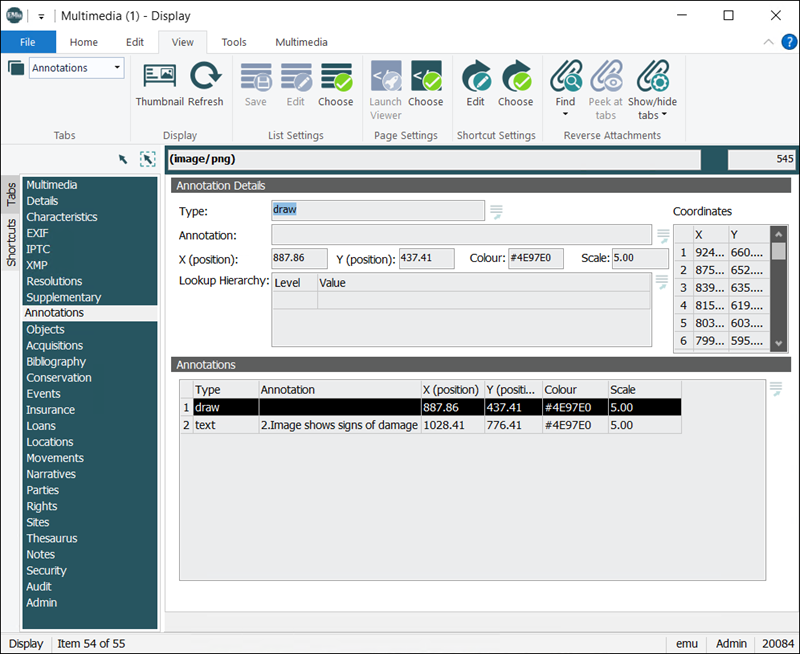
Task: Select Conservation in the tabs list
Action: coord(59,378)
